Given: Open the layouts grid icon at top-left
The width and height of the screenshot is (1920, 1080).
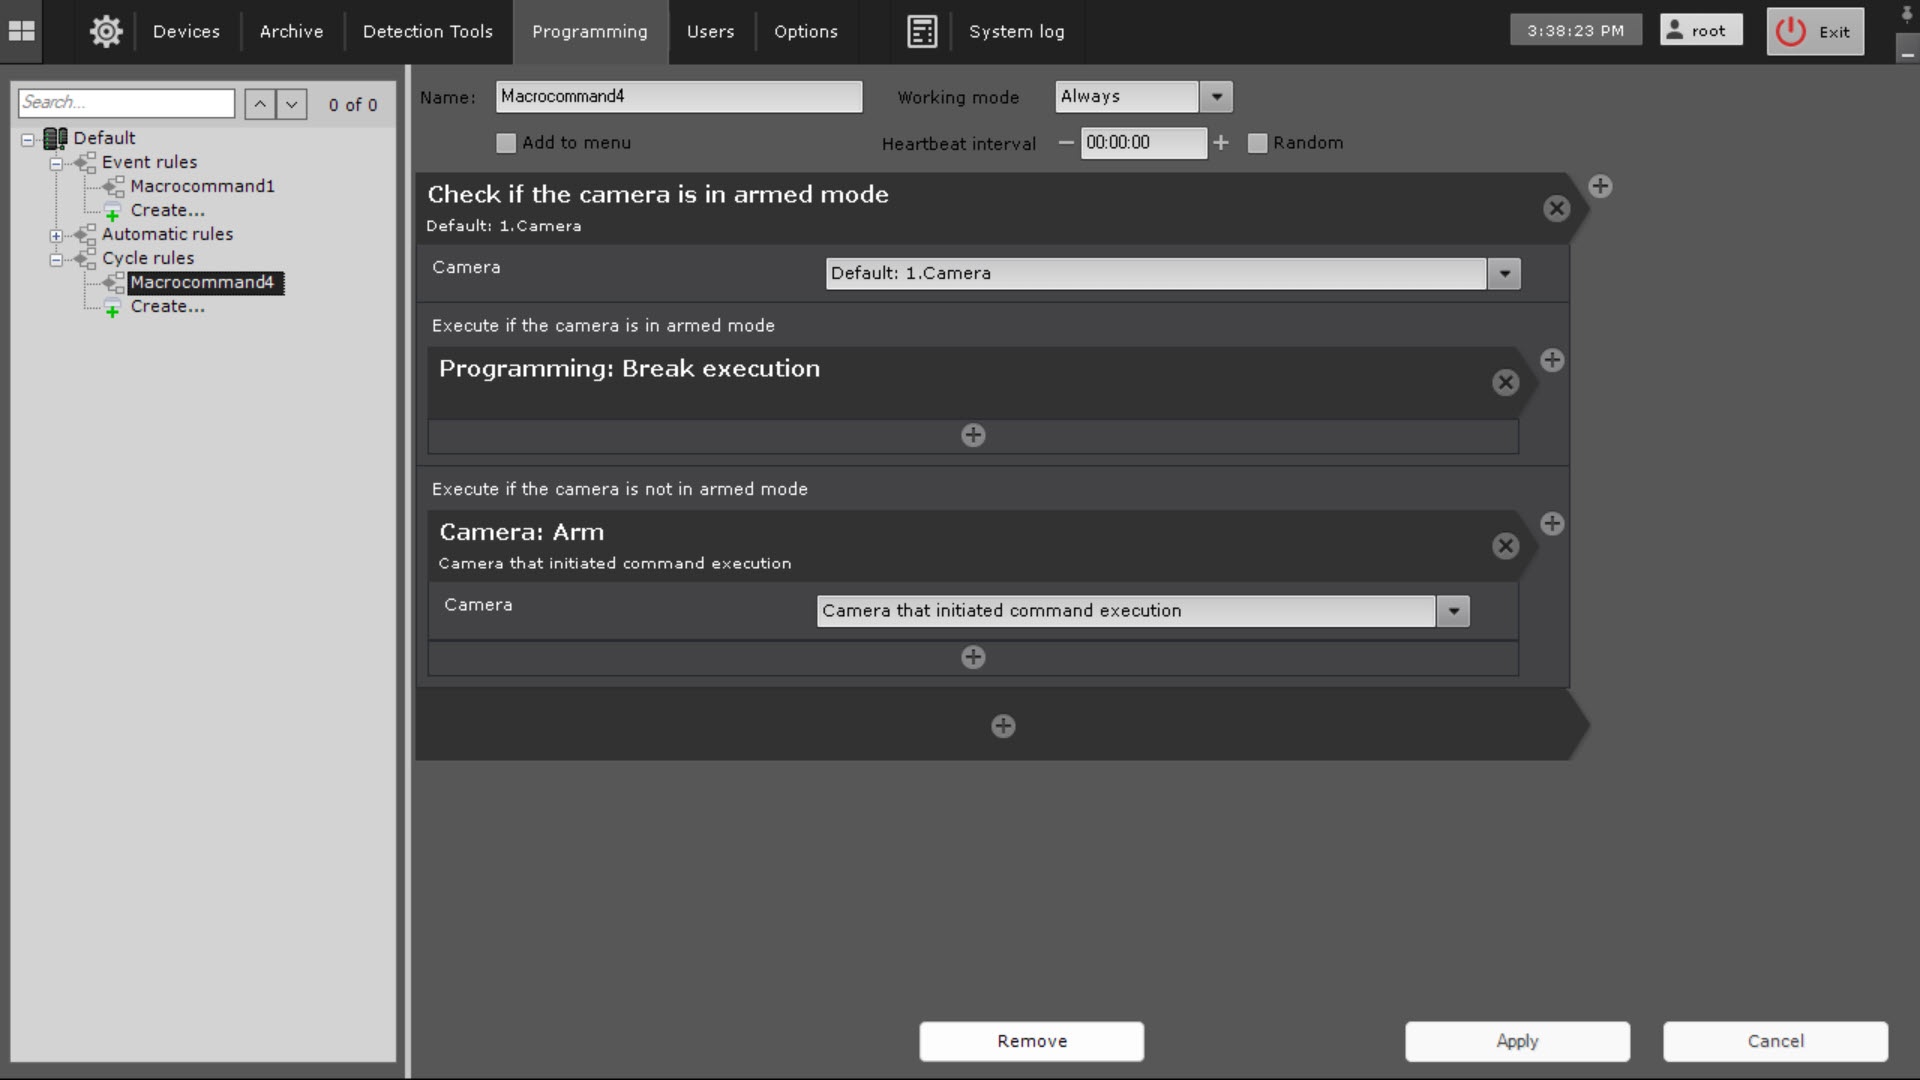Looking at the screenshot, I should pyautogui.click(x=21, y=31).
